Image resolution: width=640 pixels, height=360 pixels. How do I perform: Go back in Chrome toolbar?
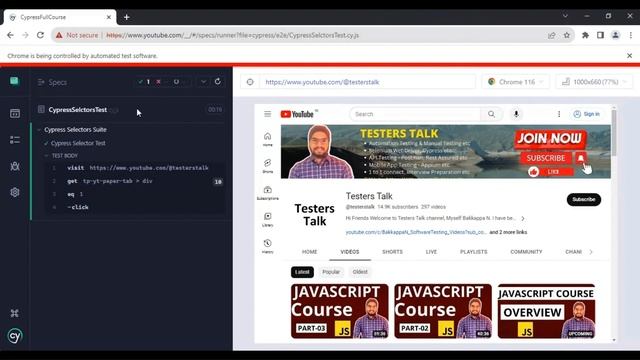click(10, 35)
